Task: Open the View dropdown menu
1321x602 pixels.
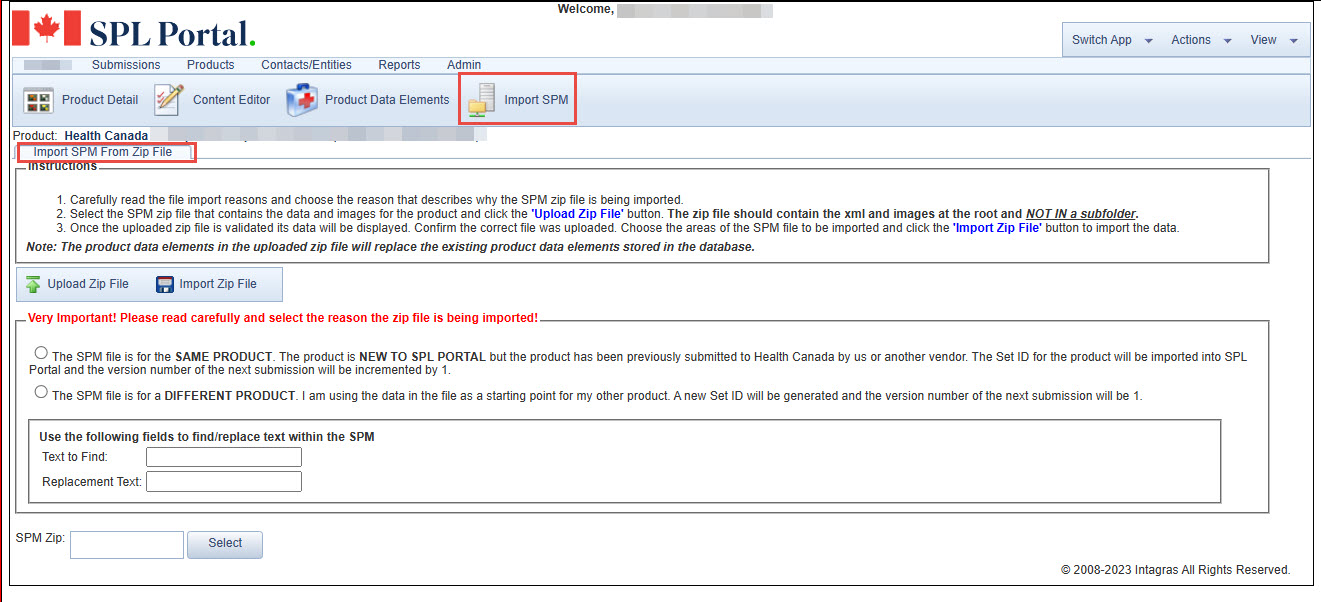Action: coord(1273,40)
